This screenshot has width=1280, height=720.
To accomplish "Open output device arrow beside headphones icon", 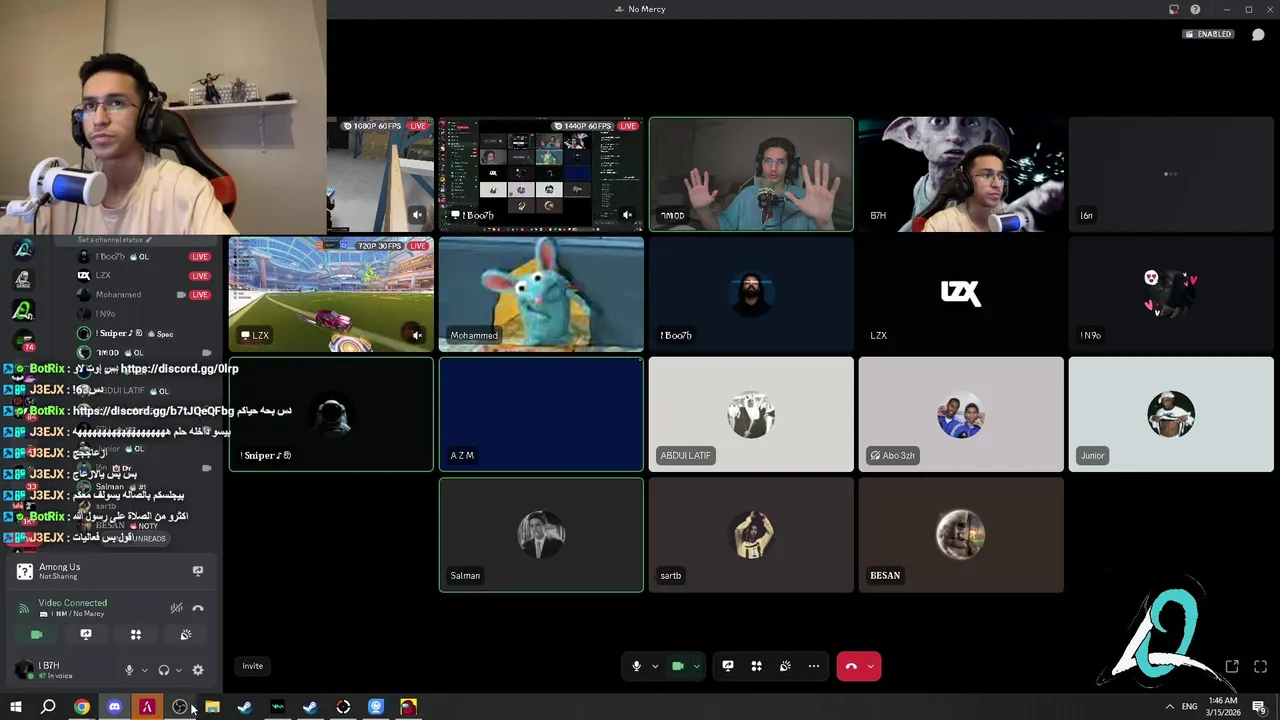I will [178, 670].
